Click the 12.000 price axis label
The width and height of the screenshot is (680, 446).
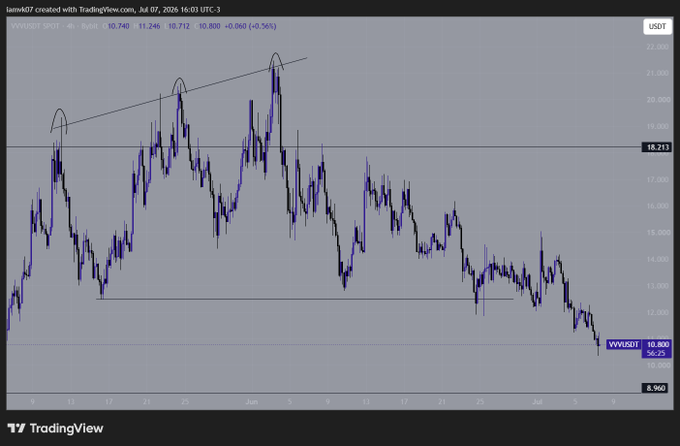click(657, 313)
